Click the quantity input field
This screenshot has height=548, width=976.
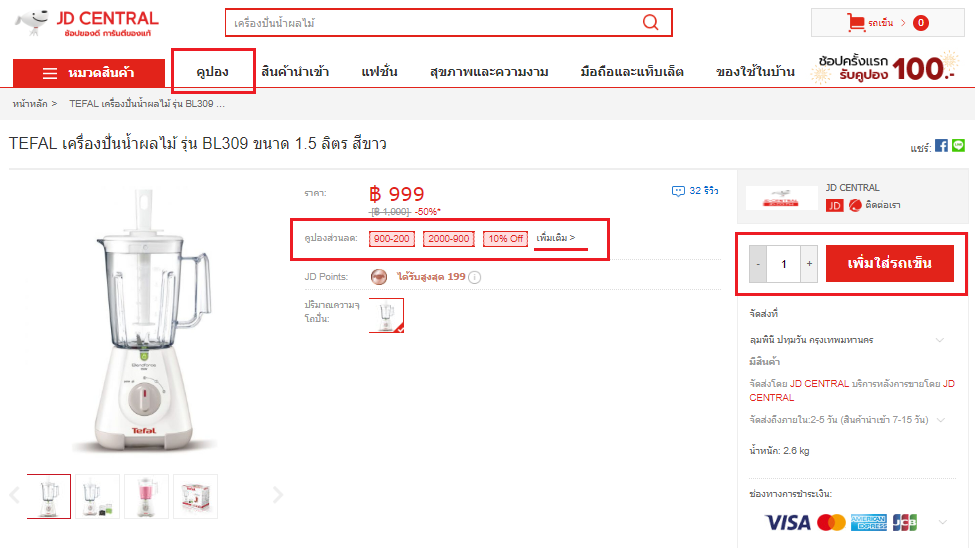(784, 264)
